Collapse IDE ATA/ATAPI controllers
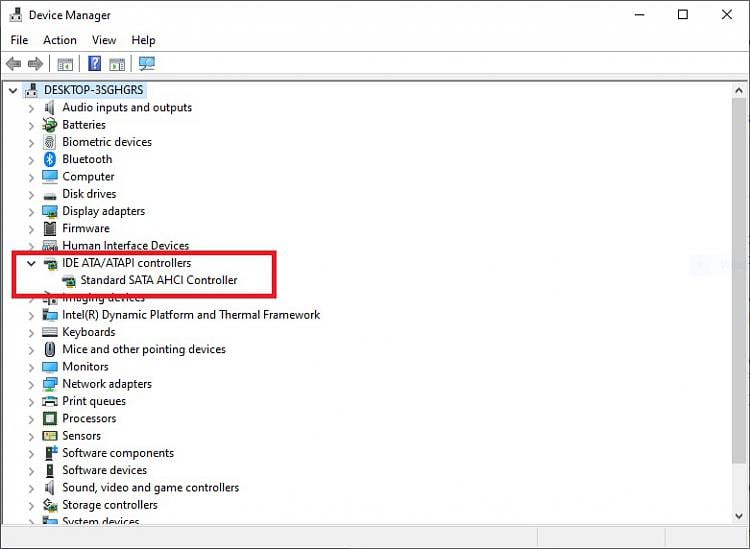The height and width of the screenshot is (549, 750). coord(31,263)
